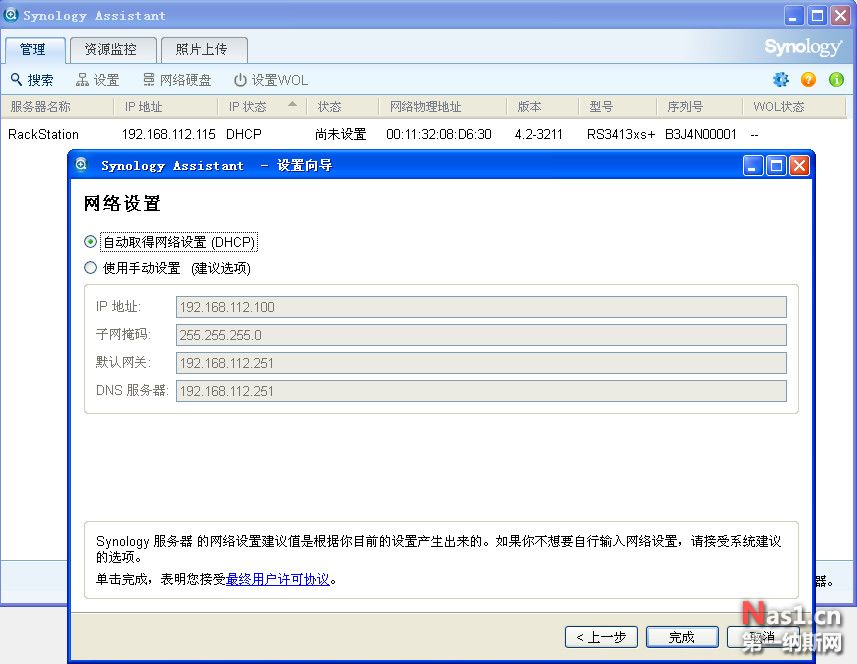Sort by IP 地址 column header
This screenshot has height=664, width=857.
(x=166, y=107)
